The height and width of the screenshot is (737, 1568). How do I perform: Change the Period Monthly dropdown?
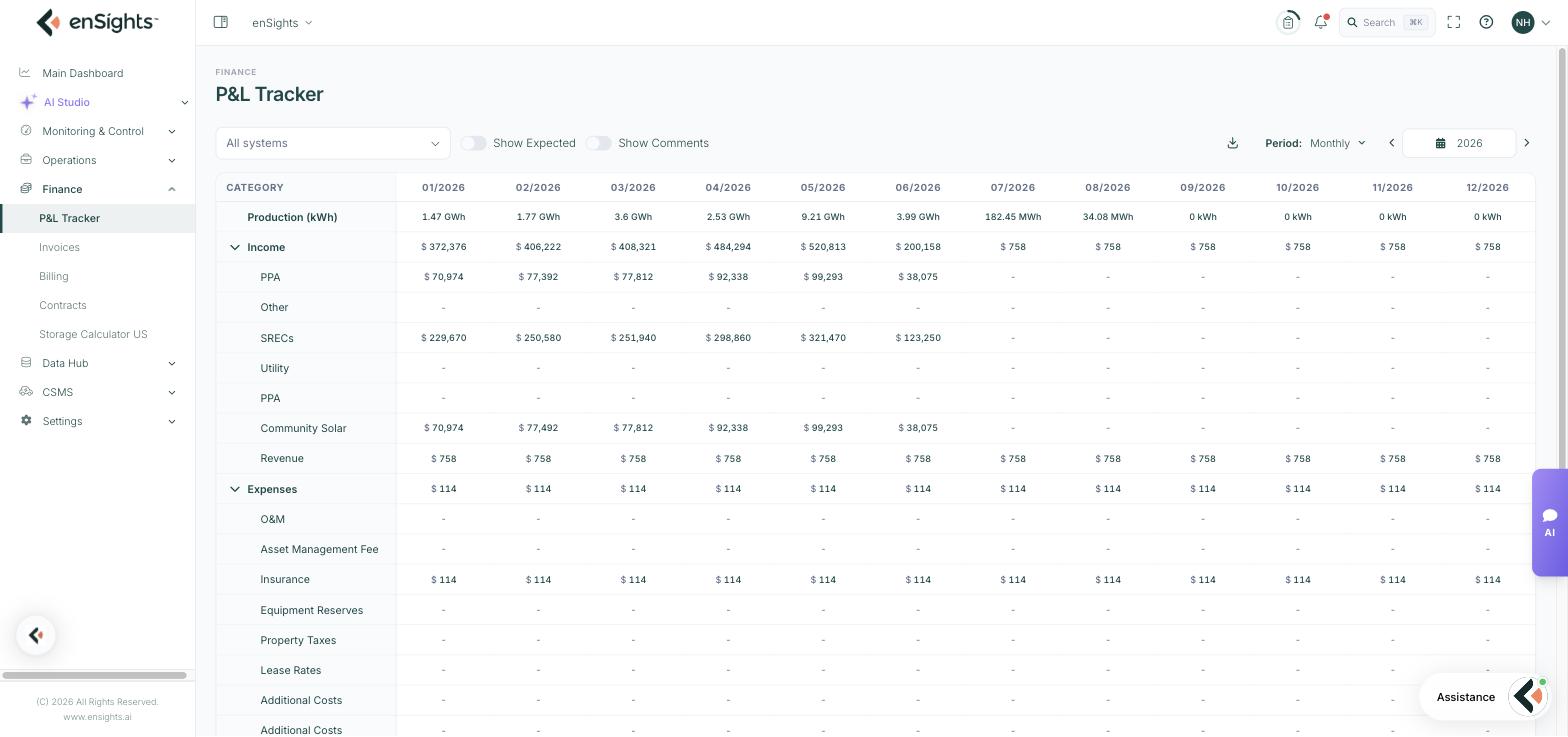click(x=1337, y=143)
